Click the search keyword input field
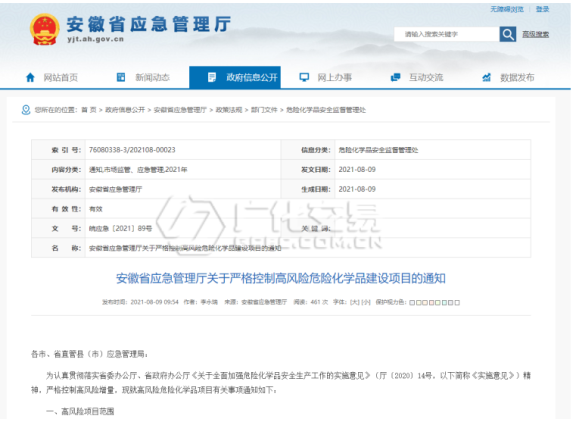Viewport: 576px width, 422px height. tap(446, 34)
